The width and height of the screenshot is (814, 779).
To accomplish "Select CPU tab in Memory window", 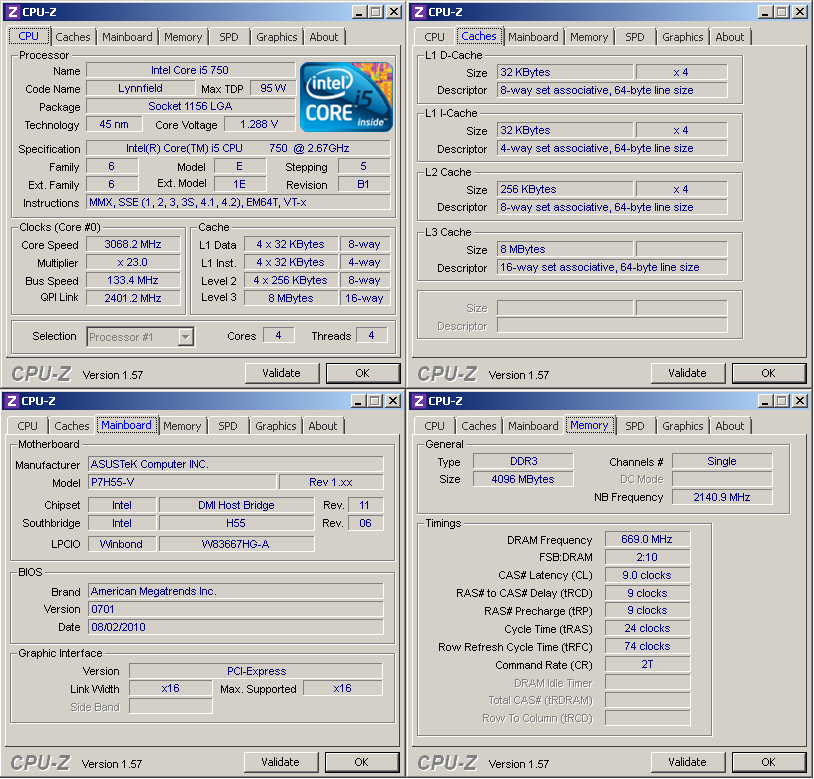I will tap(434, 426).
